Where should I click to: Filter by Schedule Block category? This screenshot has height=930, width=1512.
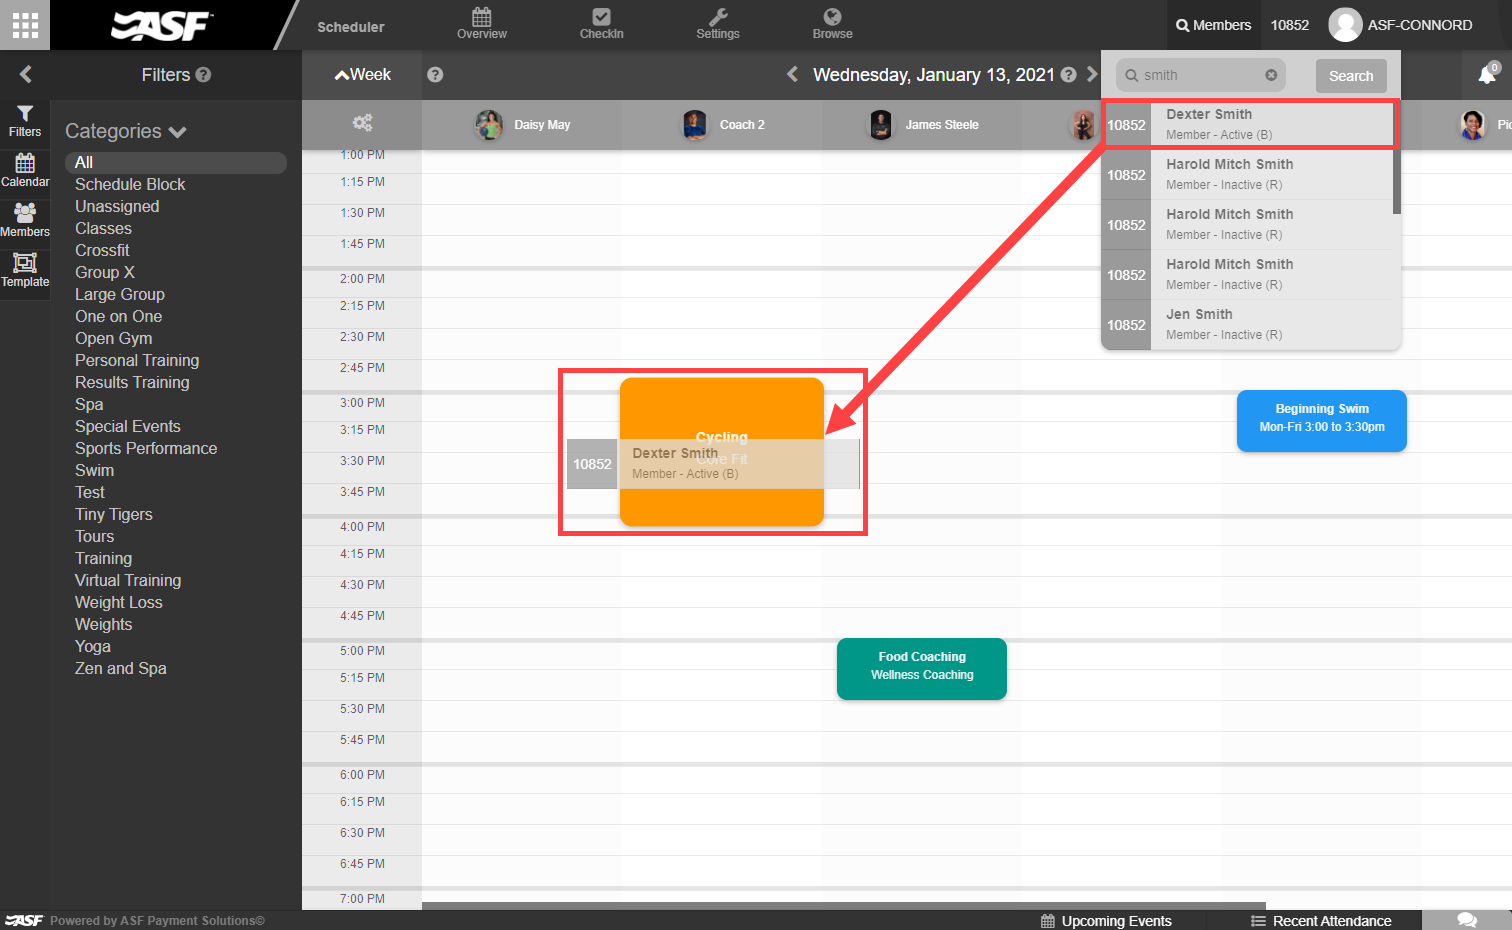130,184
